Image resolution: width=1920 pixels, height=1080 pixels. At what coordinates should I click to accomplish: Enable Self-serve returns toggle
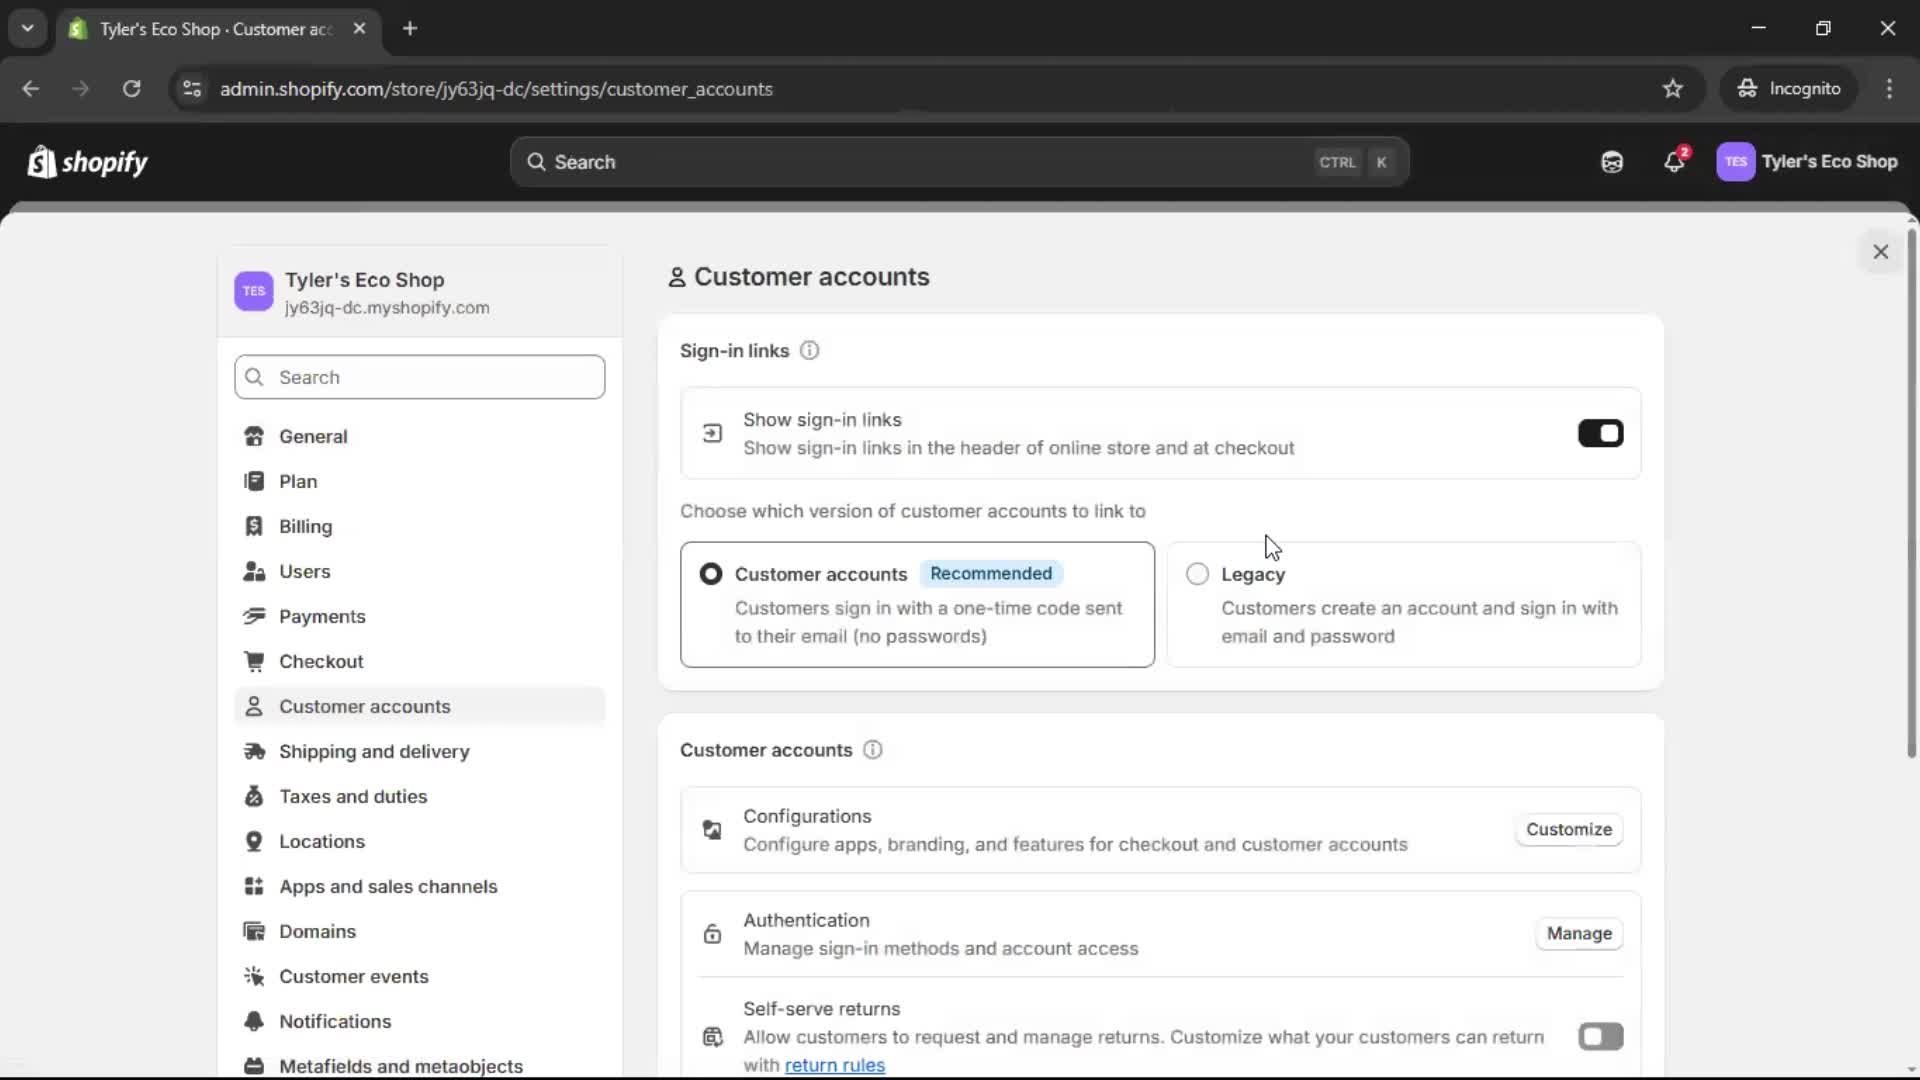1600,1036
